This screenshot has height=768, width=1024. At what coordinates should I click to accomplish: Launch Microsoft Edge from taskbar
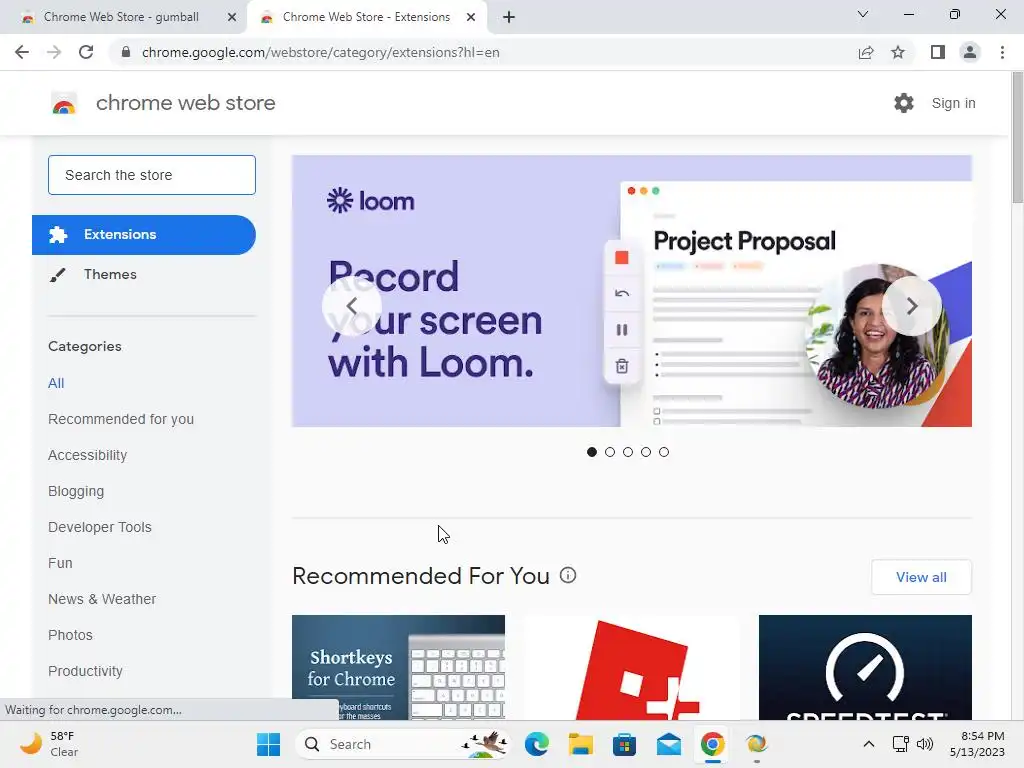pyautogui.click(x=537, y=744)
